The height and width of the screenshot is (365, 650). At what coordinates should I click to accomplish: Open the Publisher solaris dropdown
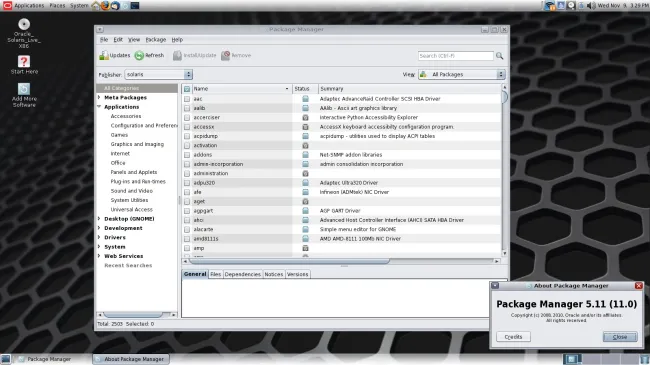[x=158, y=75]
